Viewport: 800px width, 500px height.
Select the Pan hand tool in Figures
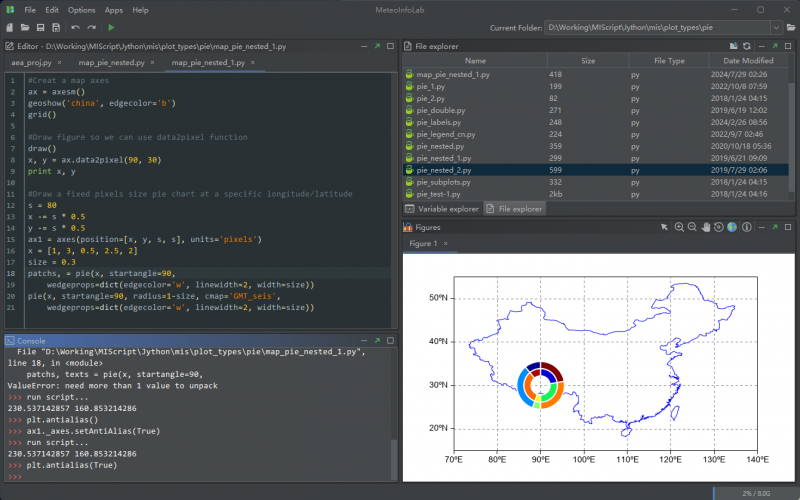coord(705,227)
